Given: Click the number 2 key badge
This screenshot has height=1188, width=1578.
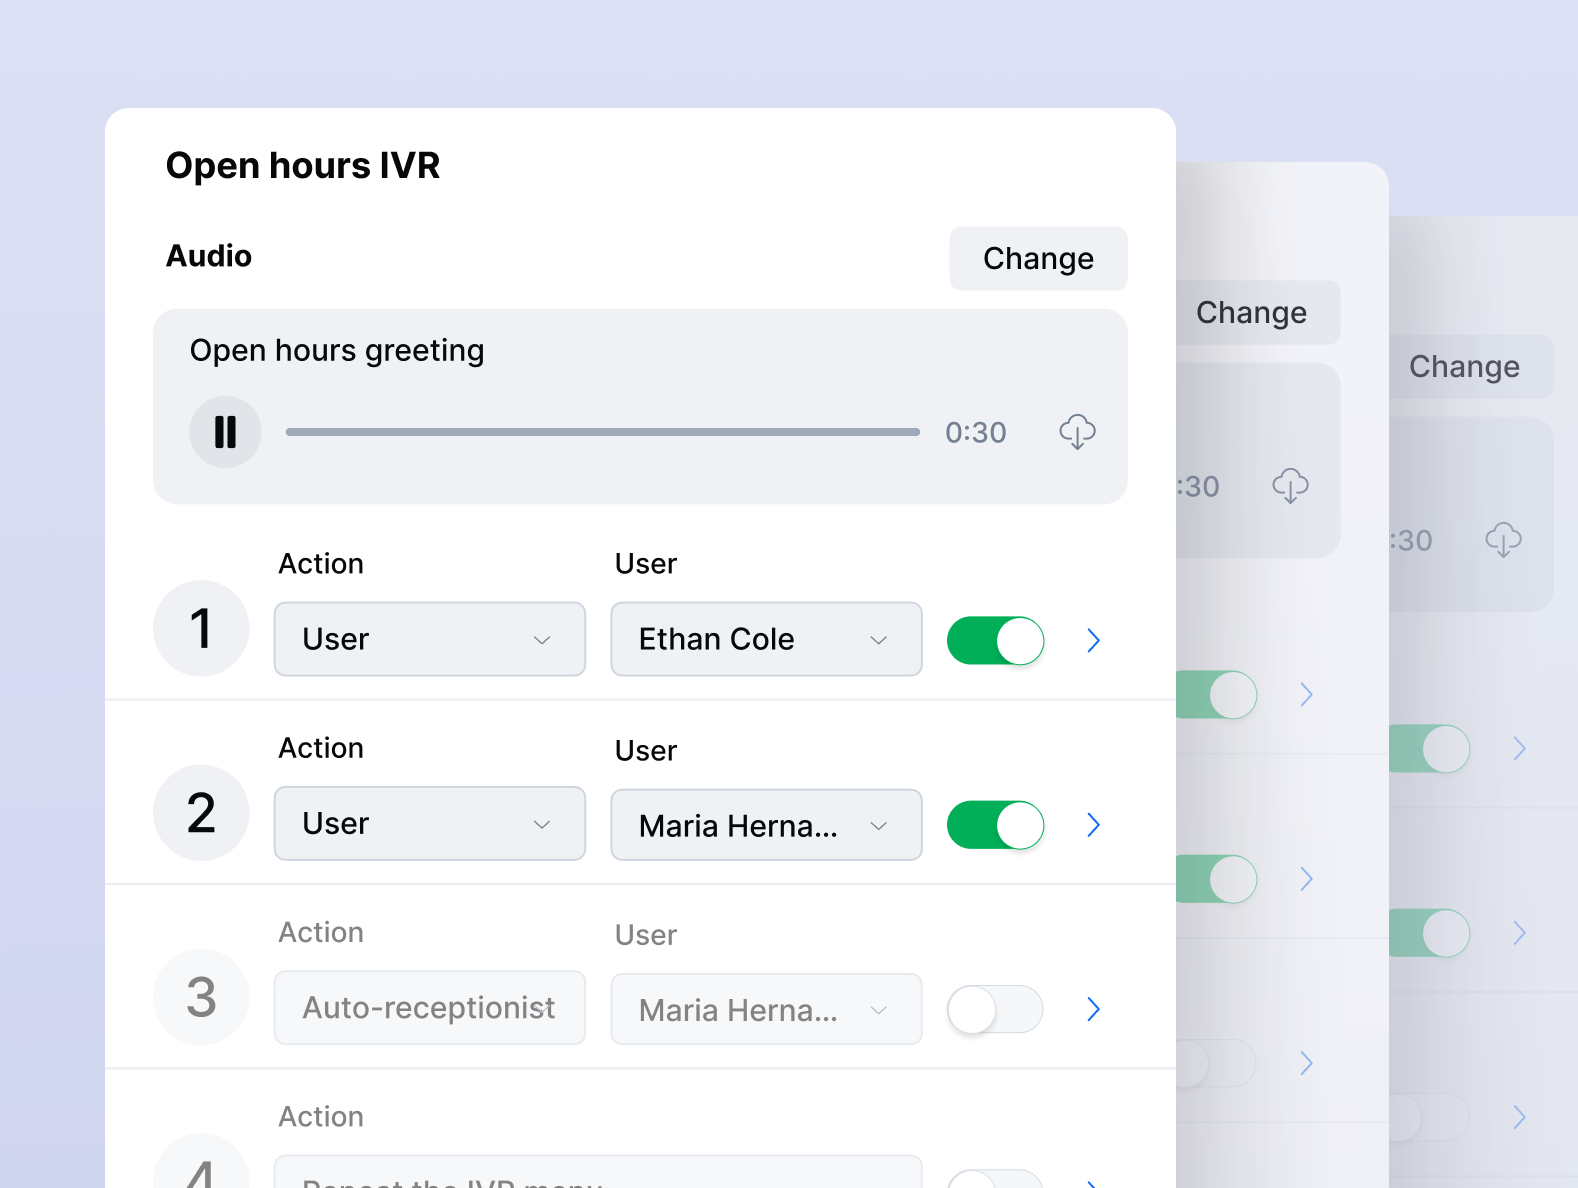Looking at the screenshot, I should click(x=201, y=812).
